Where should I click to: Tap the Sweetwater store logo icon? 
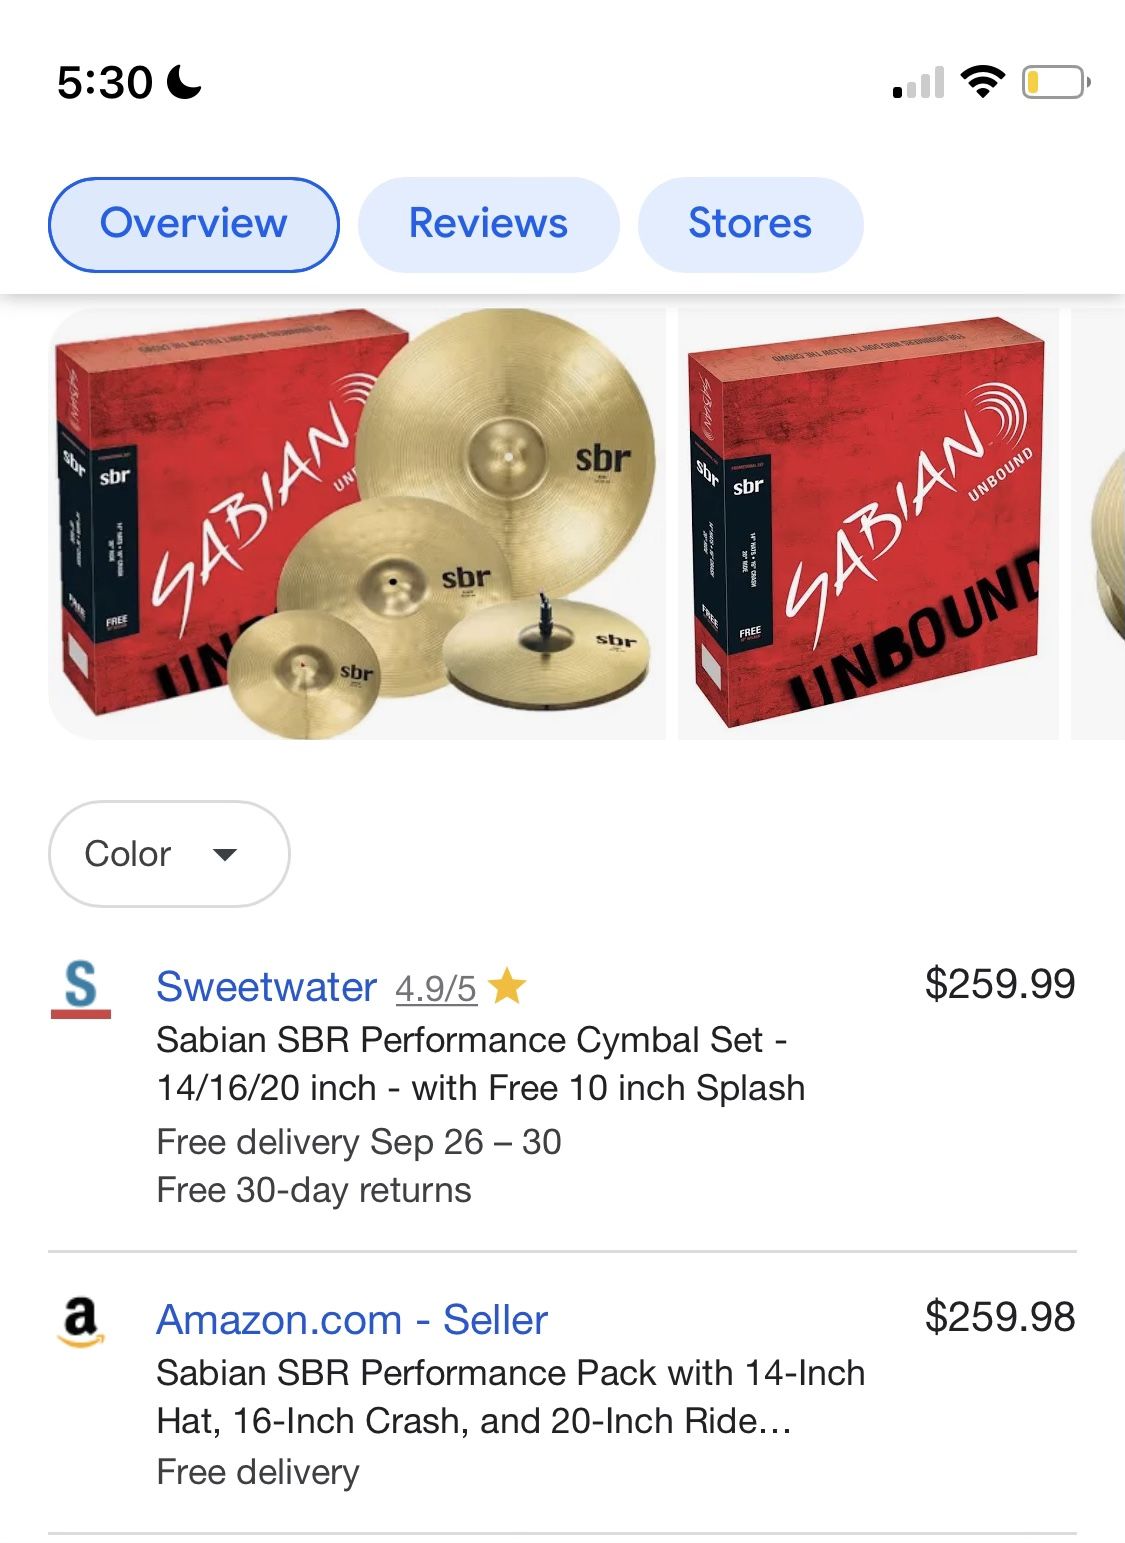[81, 989]
